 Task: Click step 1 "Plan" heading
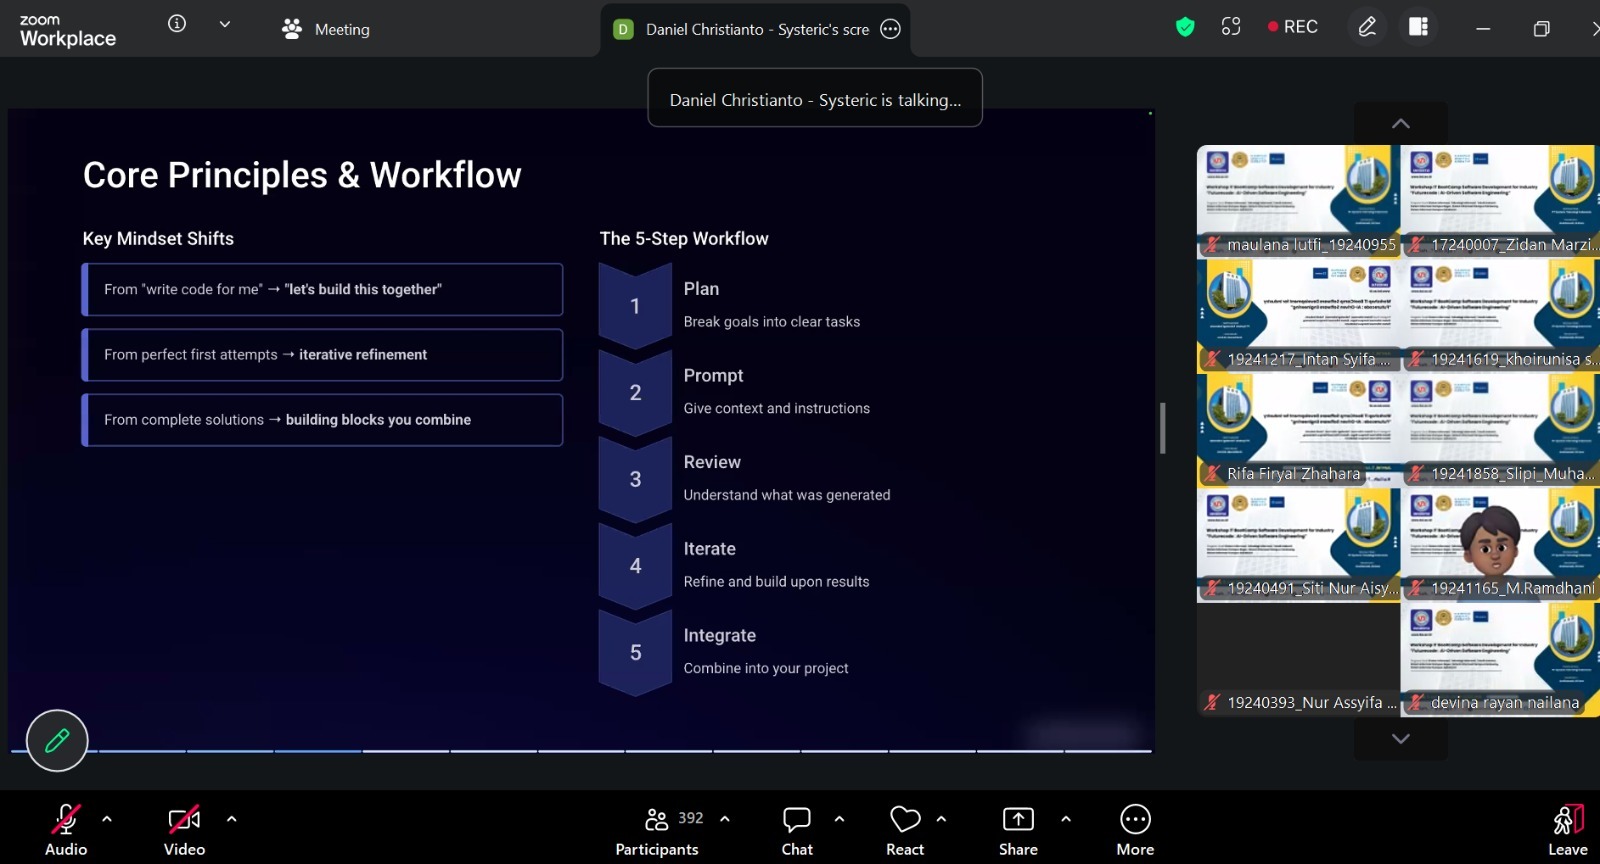pos(701,288)
